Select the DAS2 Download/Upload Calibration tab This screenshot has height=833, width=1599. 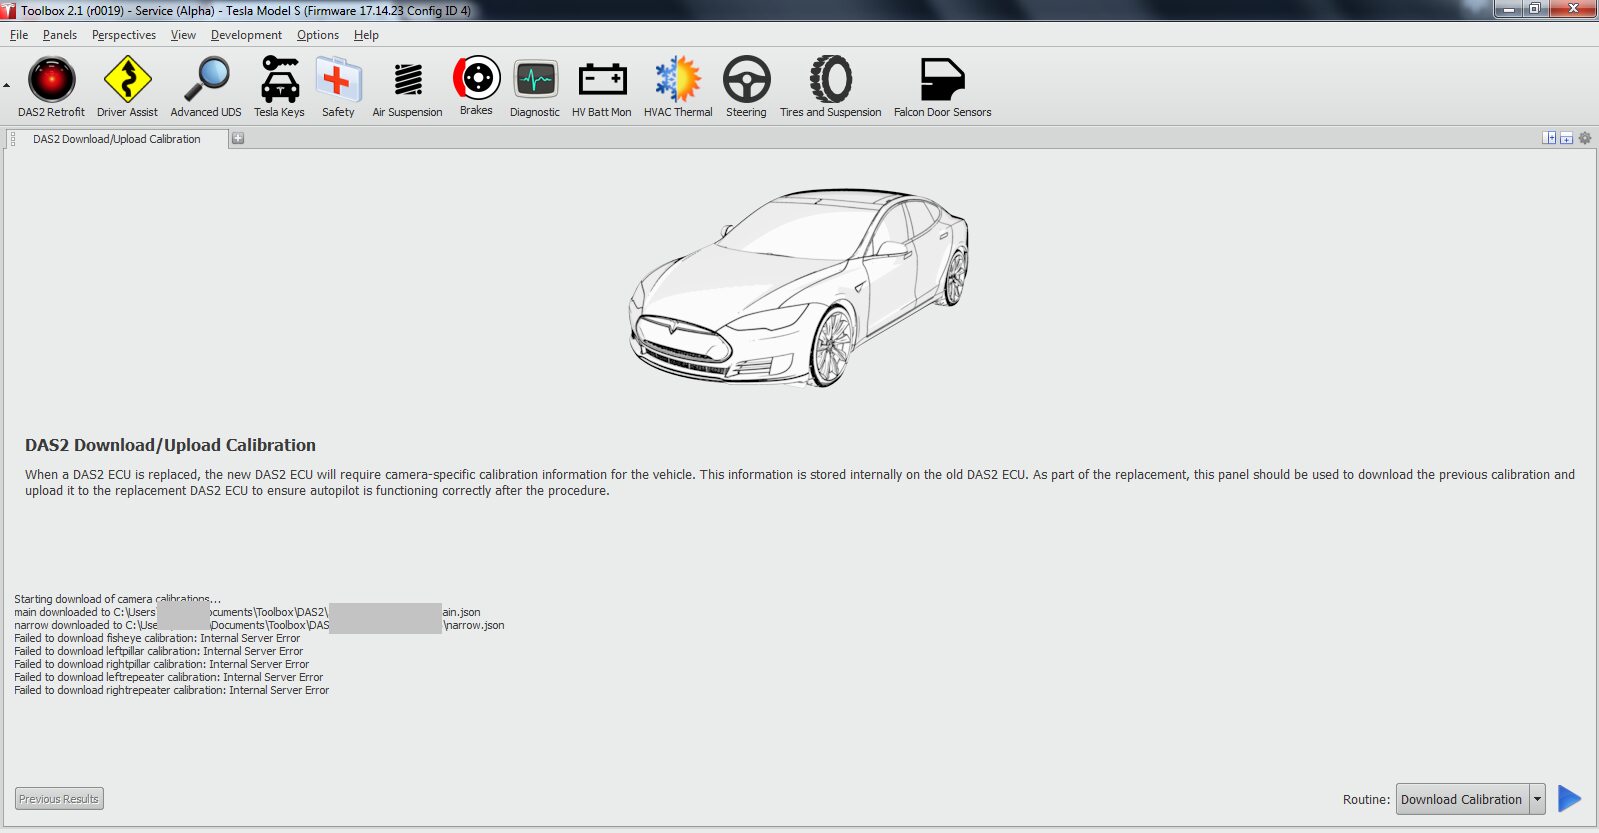(x=116, y=139)
